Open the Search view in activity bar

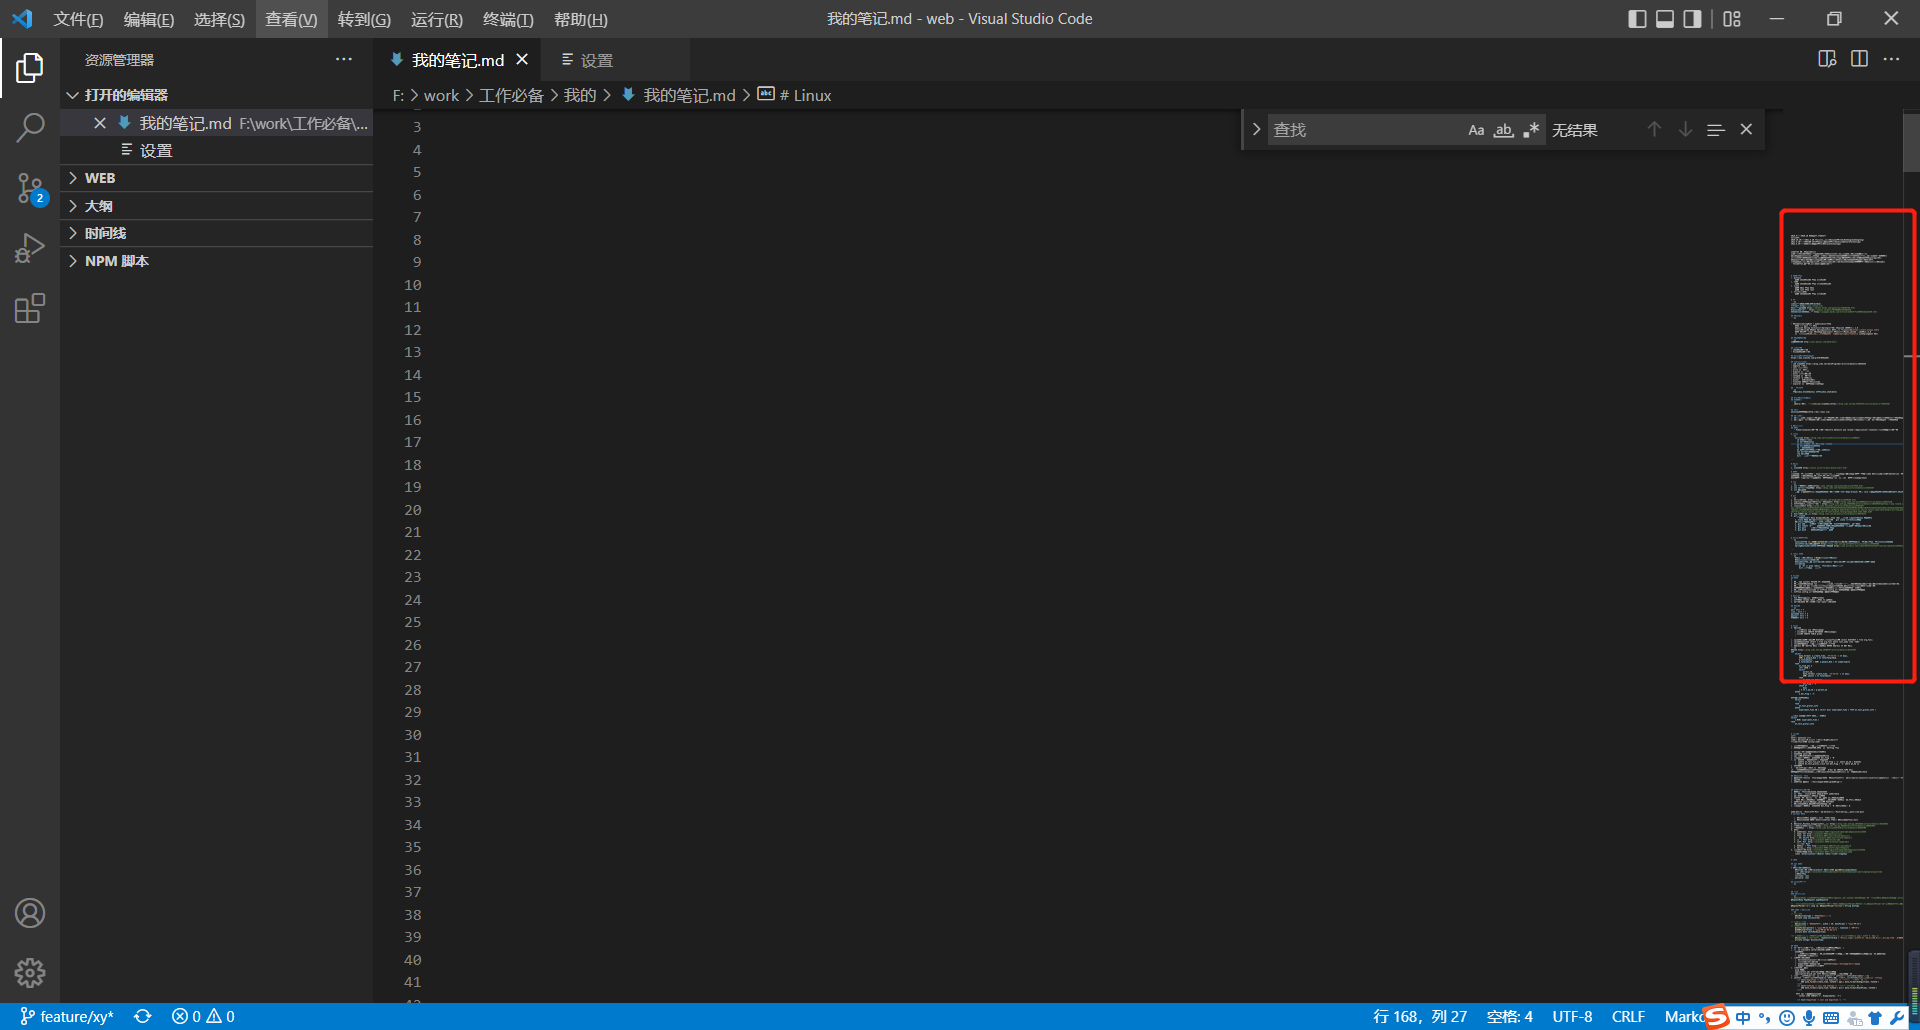coord(30,127)
